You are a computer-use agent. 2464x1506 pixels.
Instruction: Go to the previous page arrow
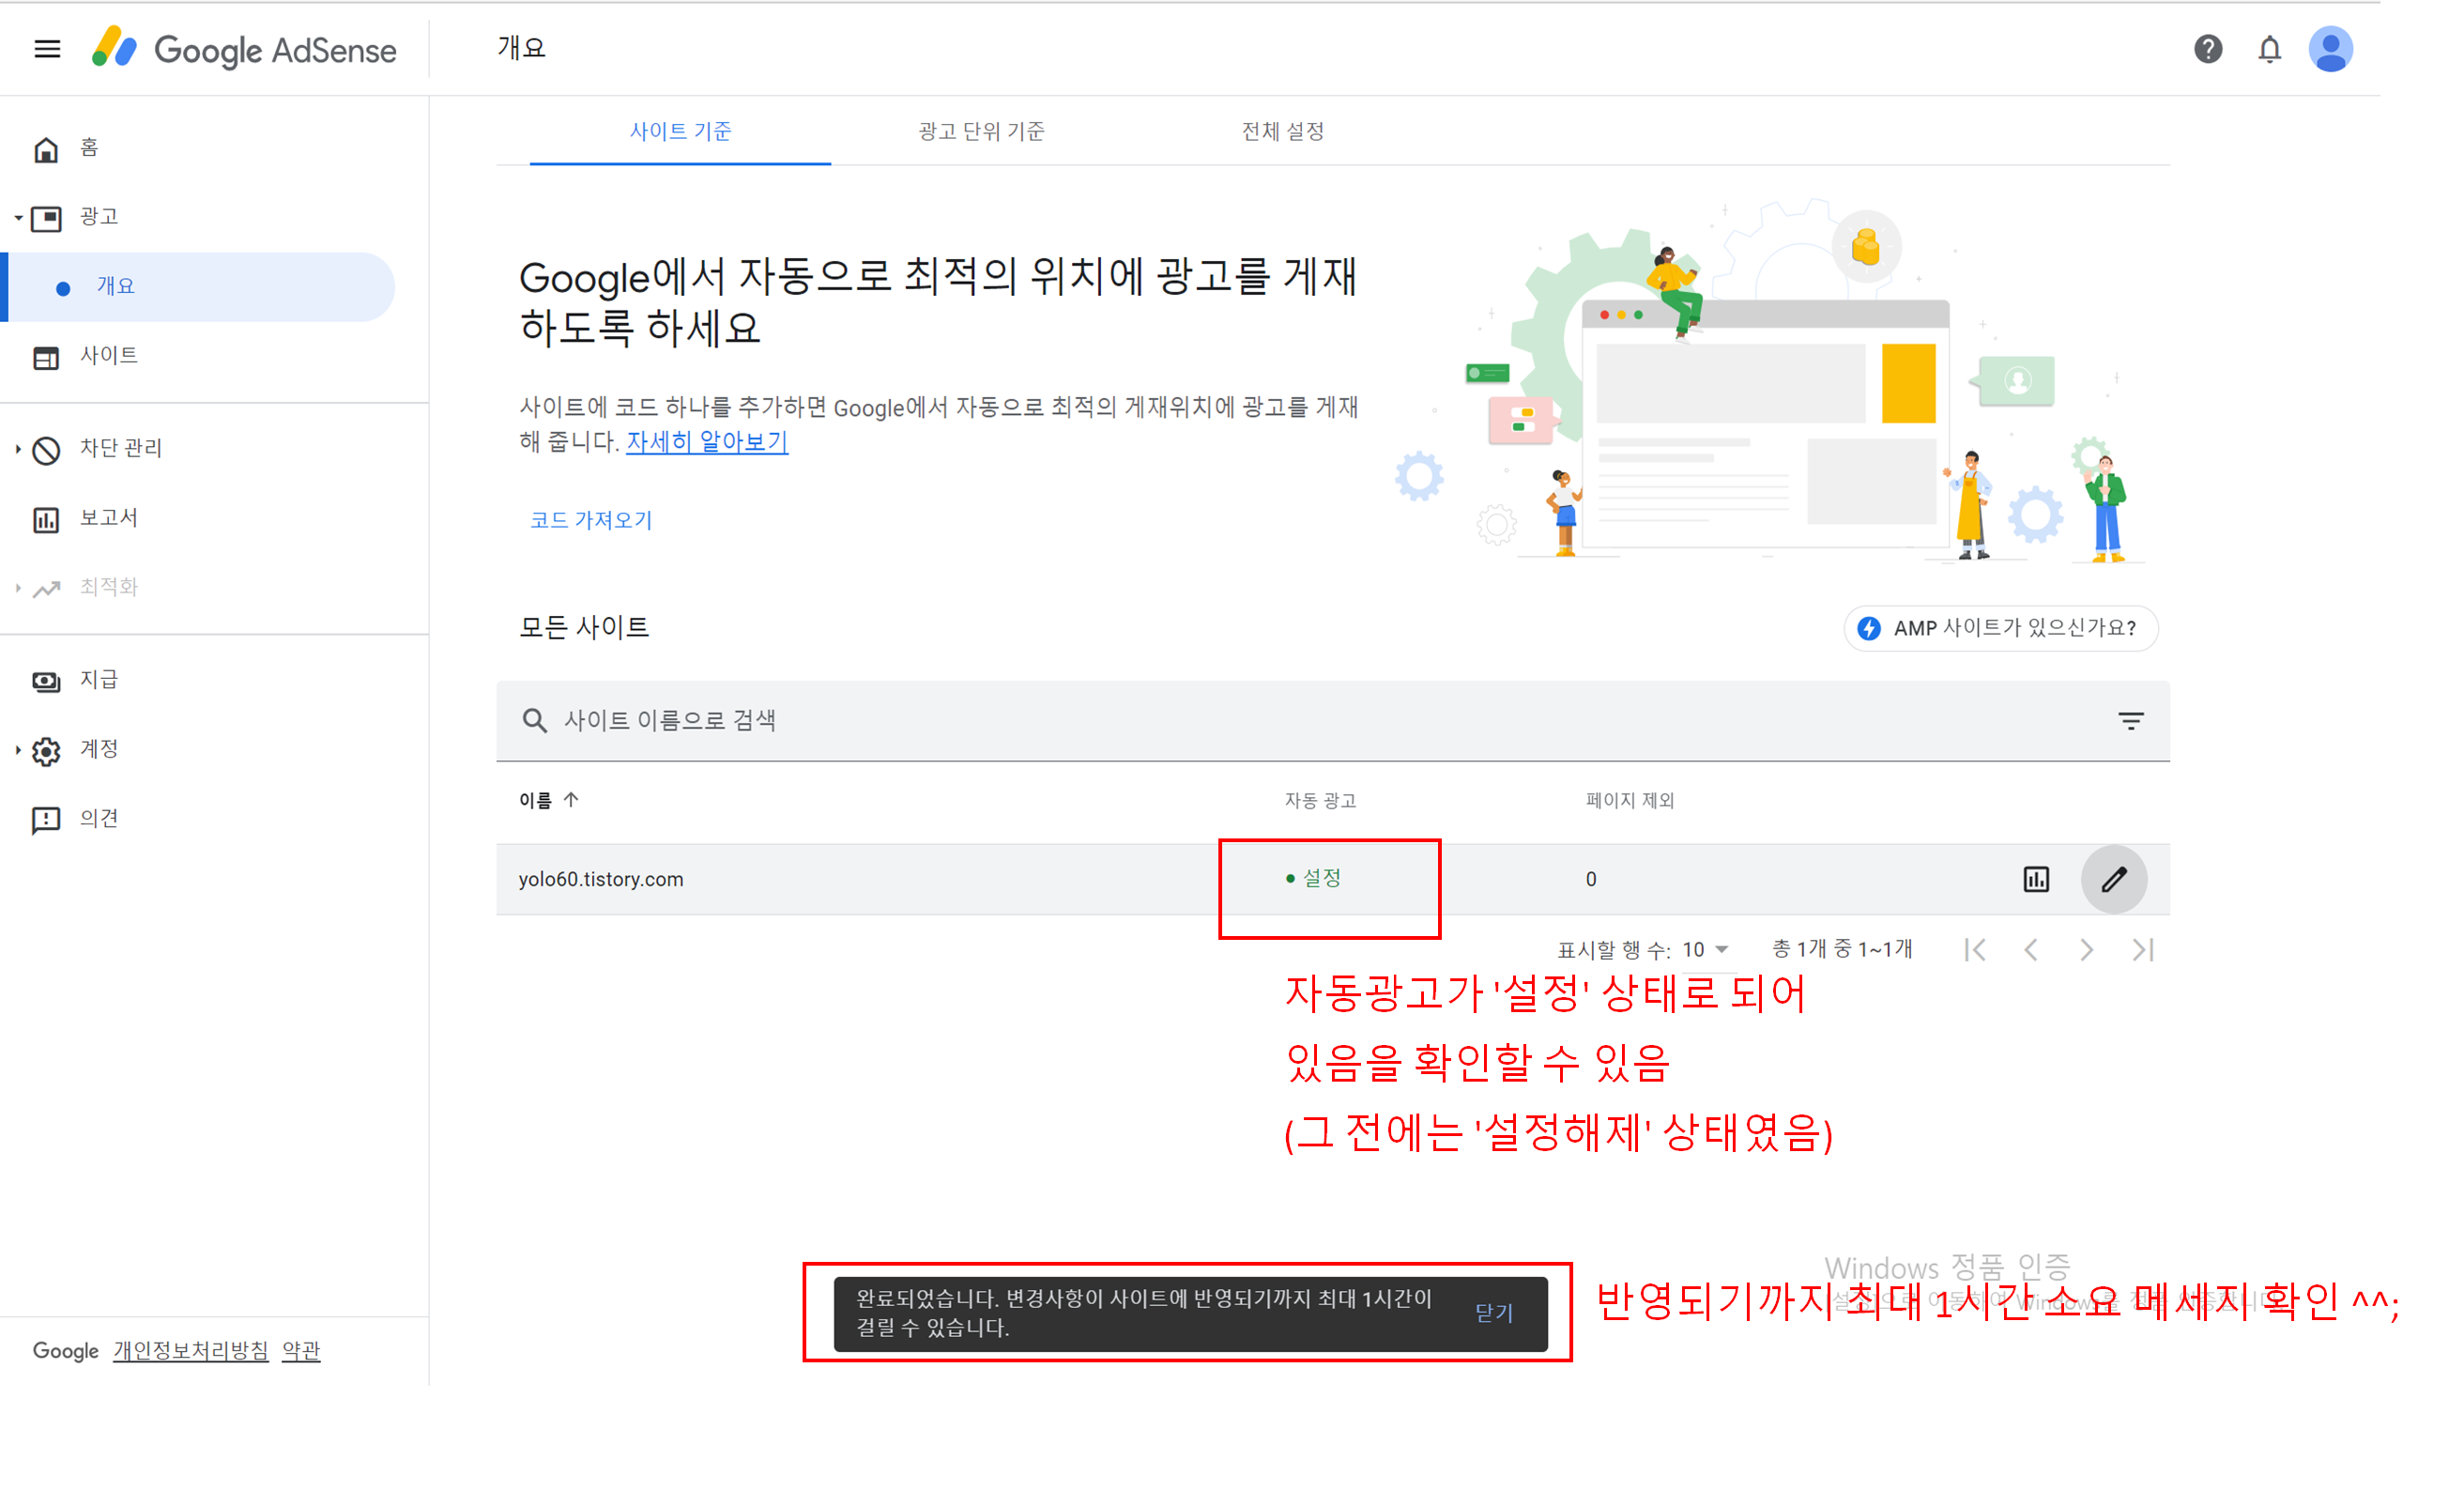point(2030,950)
